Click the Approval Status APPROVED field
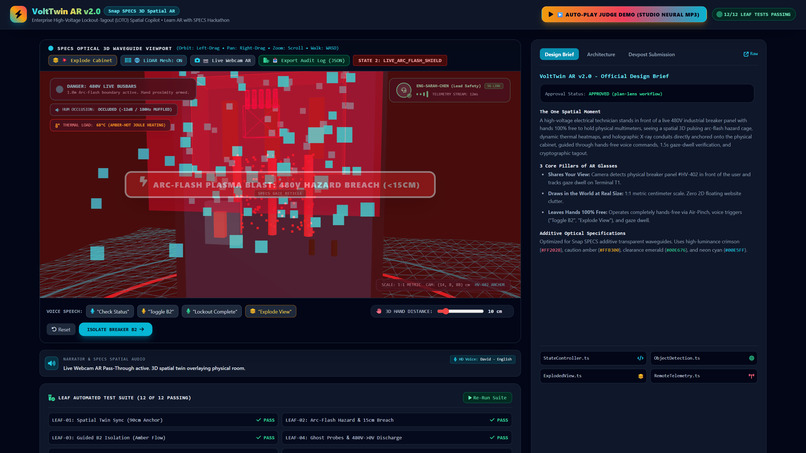The height and width of the screenshot is (453, 806). click(647, 94)
